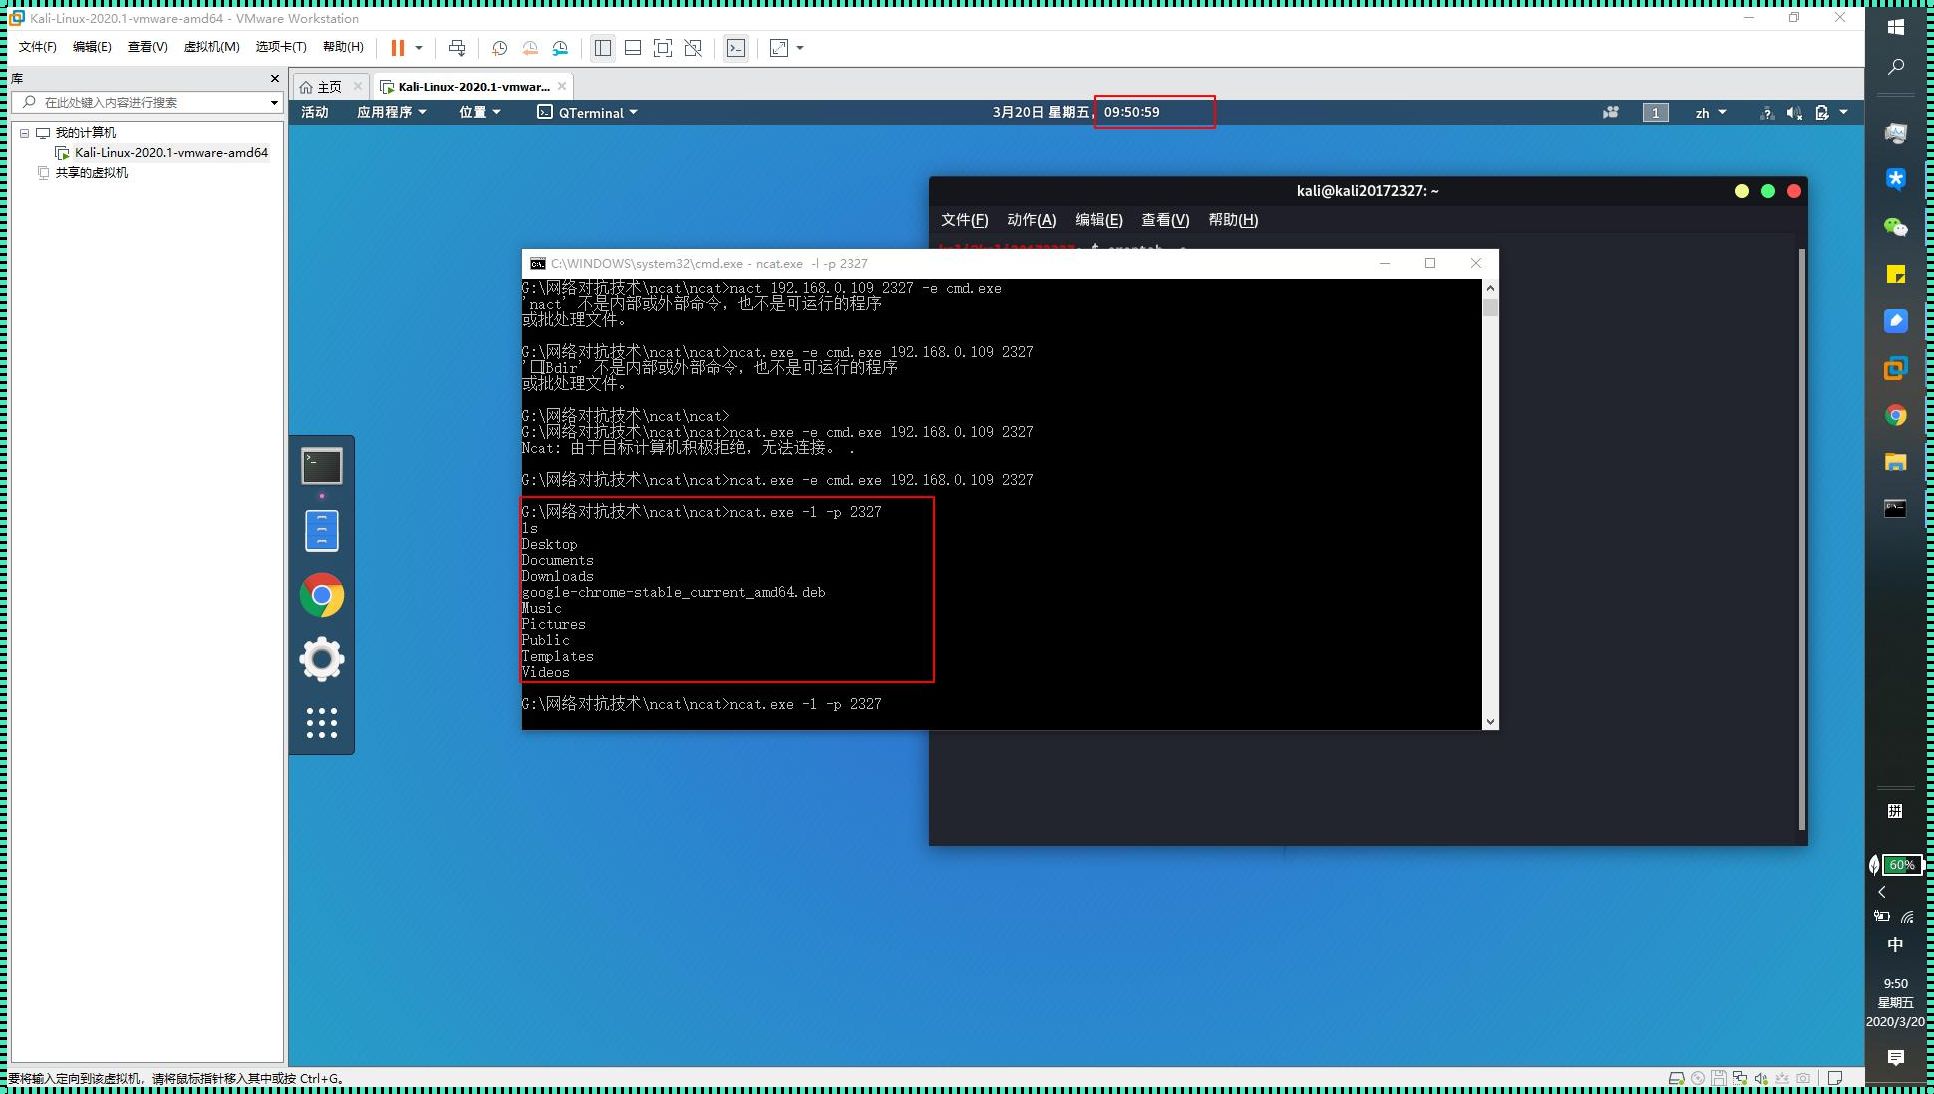Image resolution: width=1934 pixels, height=1094 pixels.
Task: Launch the terminal from the Kali dock
Action: point(322,466)
